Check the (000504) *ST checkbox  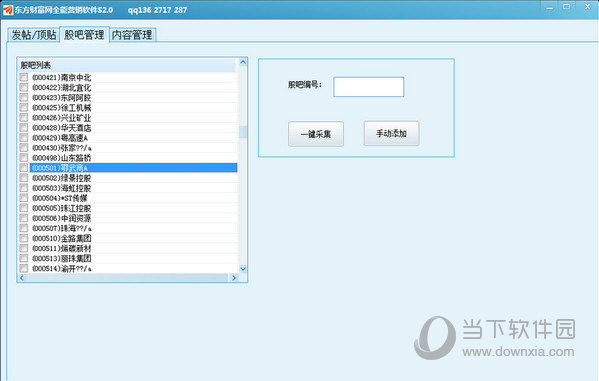(24, 198)
